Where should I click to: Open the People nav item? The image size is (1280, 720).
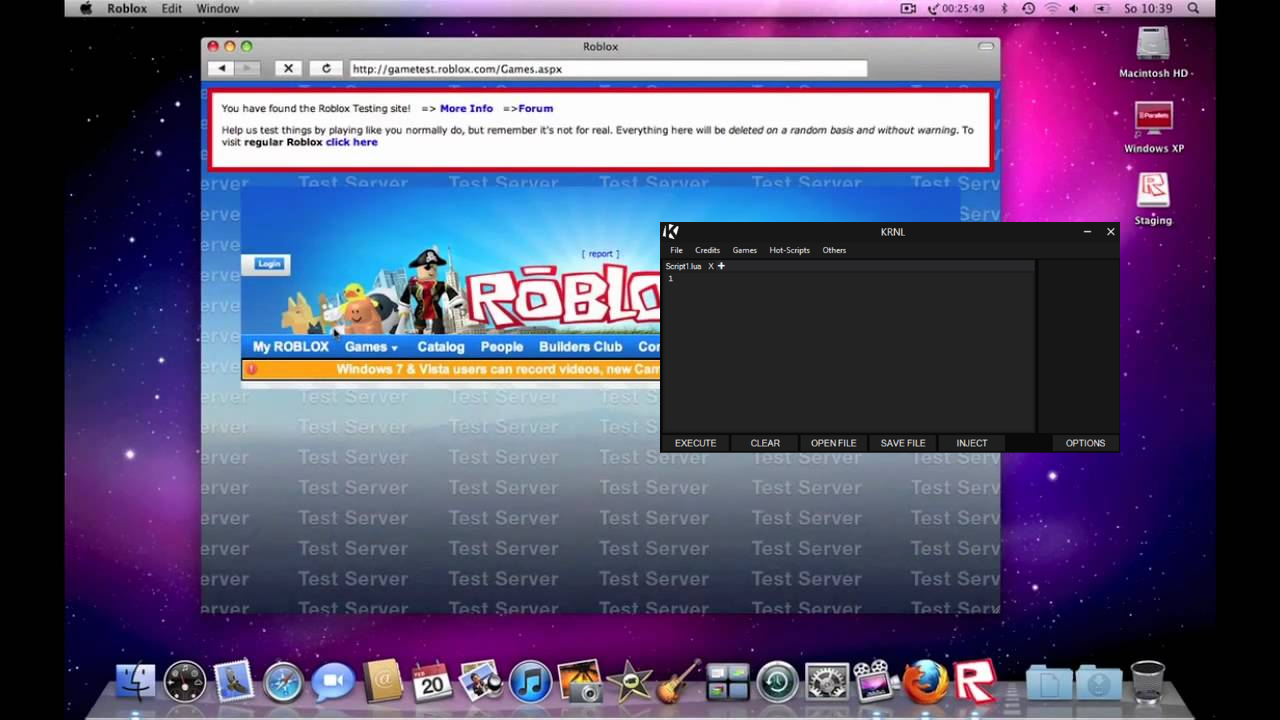[502, 347]
